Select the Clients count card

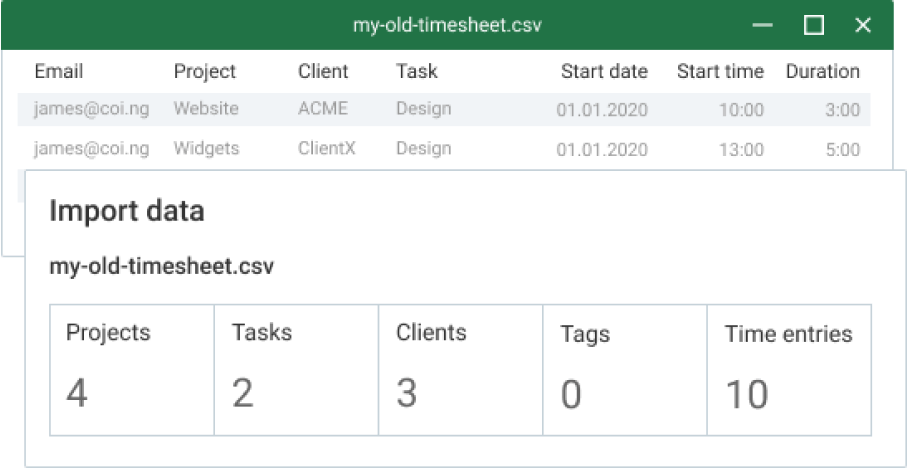[460, 370]
